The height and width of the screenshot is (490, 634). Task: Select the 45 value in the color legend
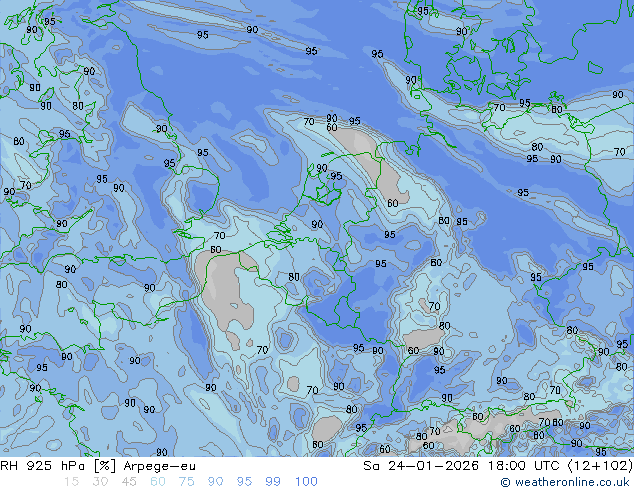(x=129, y=482)
